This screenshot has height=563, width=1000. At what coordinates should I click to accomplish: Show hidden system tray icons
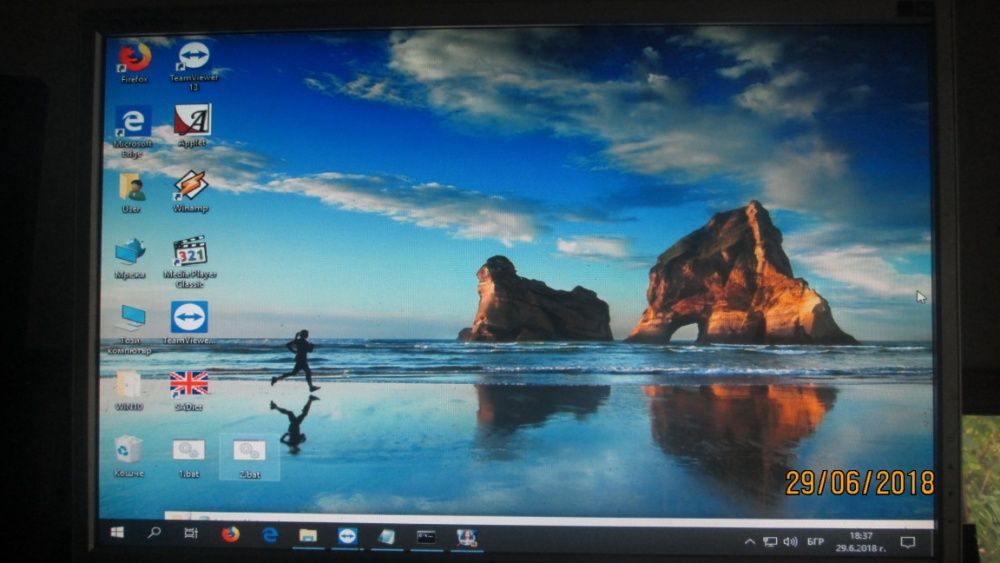click(x=750, y=542)
